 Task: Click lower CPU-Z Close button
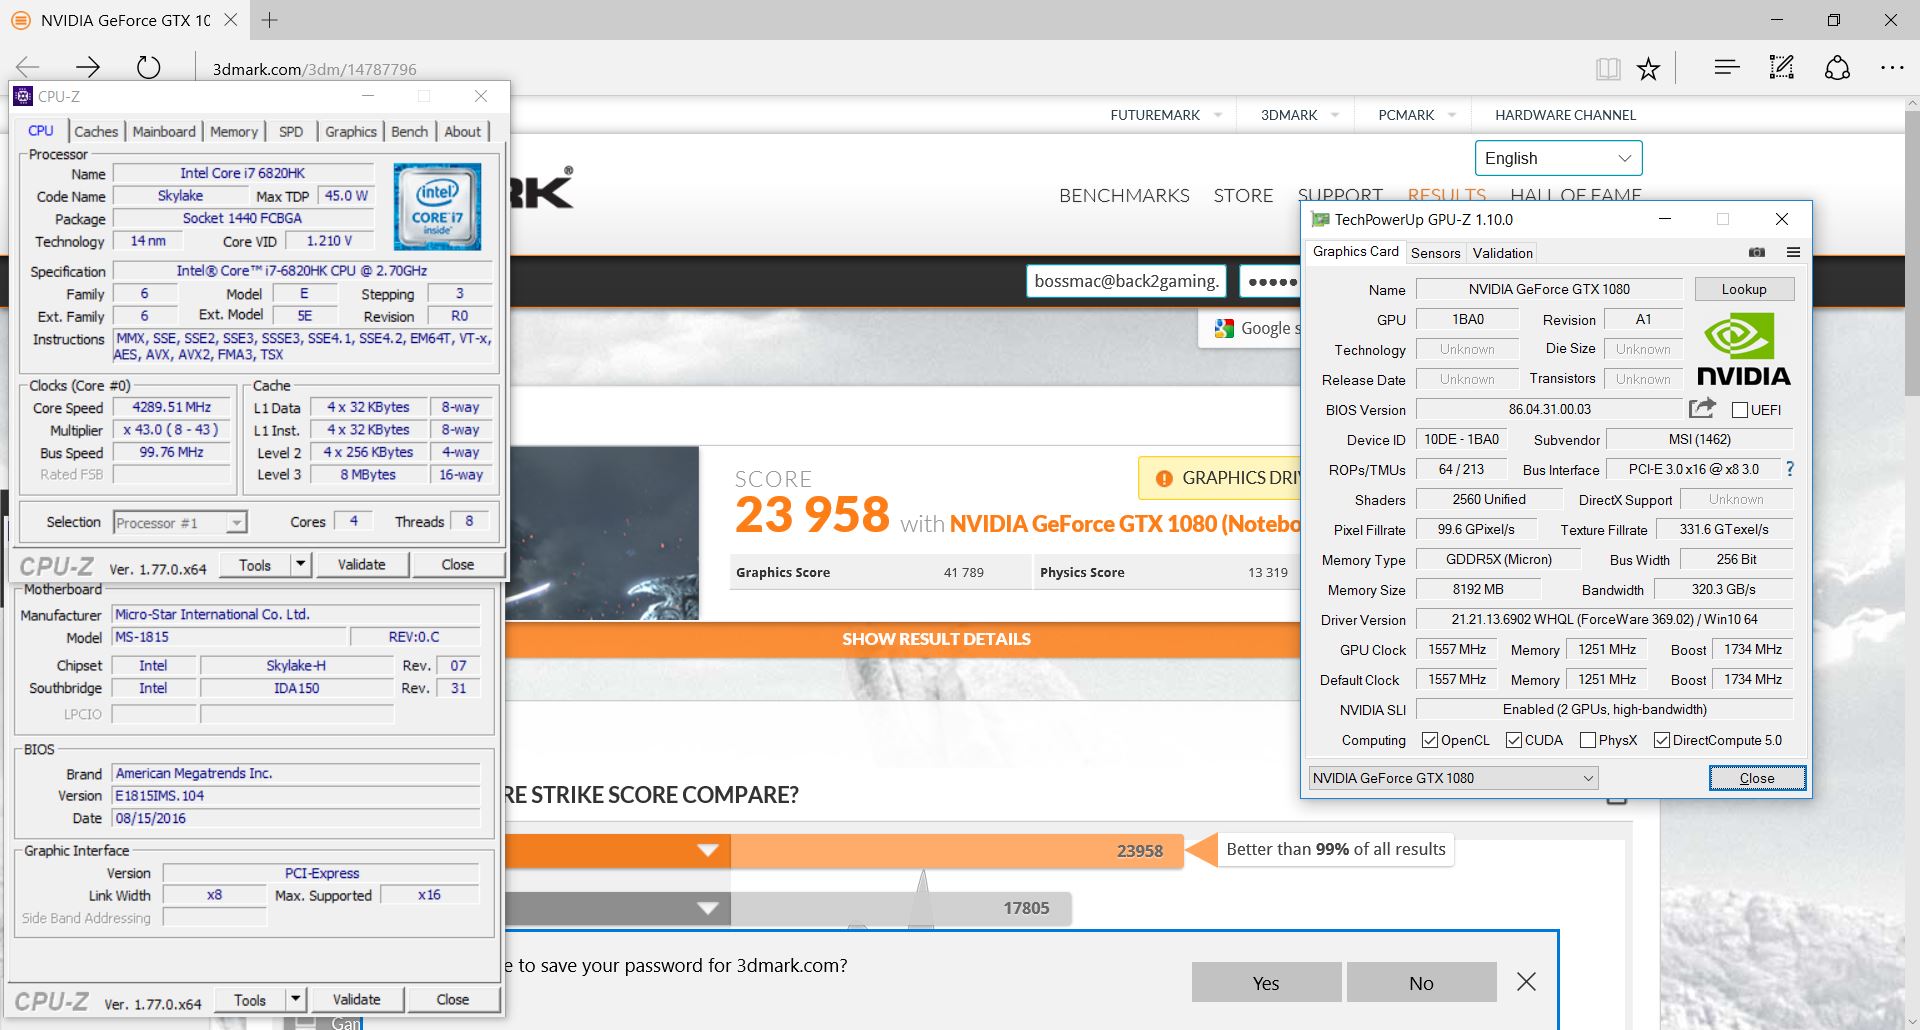(x=453, y=1000)
